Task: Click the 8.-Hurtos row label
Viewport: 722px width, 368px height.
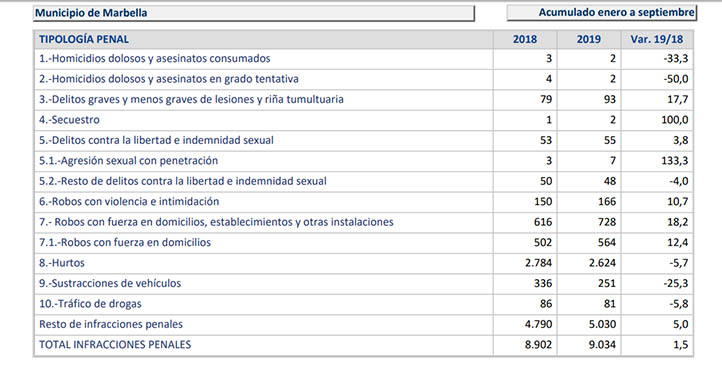Action: (62, 263)
